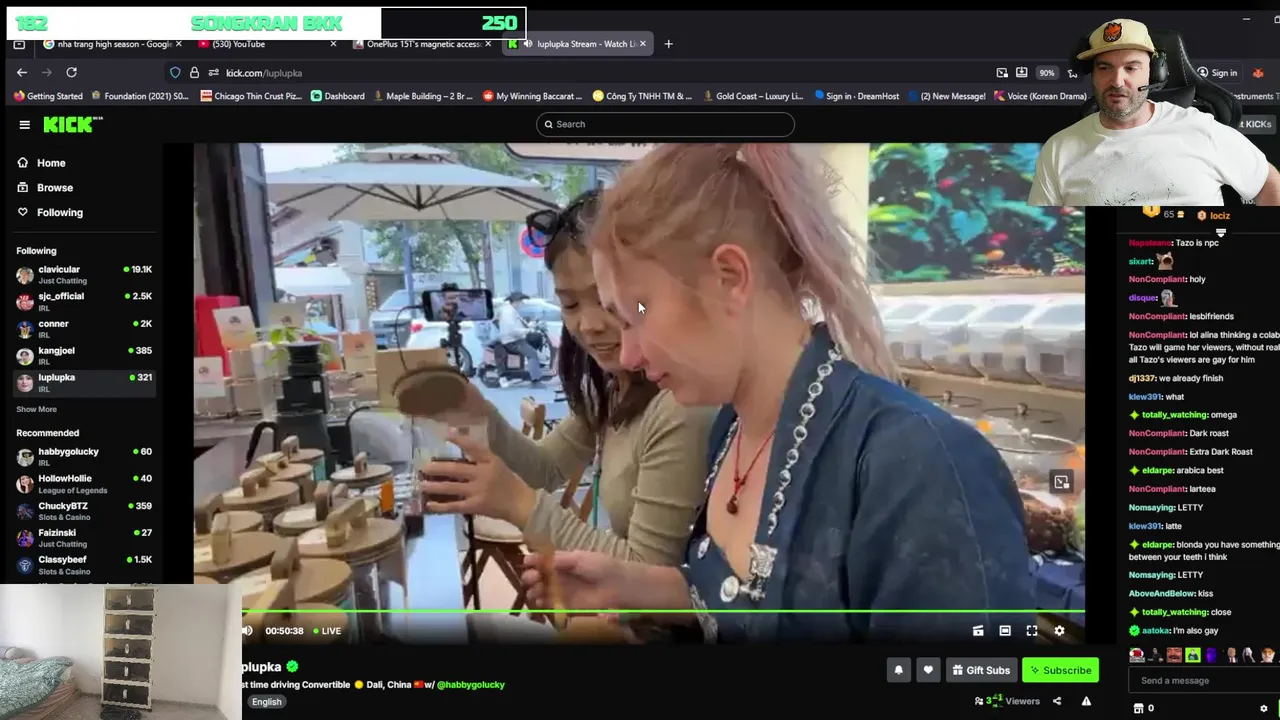Click the shield tracking protection icon
Image resolution: width=1280 pixels, height=720 pixels.
[175, 73]
